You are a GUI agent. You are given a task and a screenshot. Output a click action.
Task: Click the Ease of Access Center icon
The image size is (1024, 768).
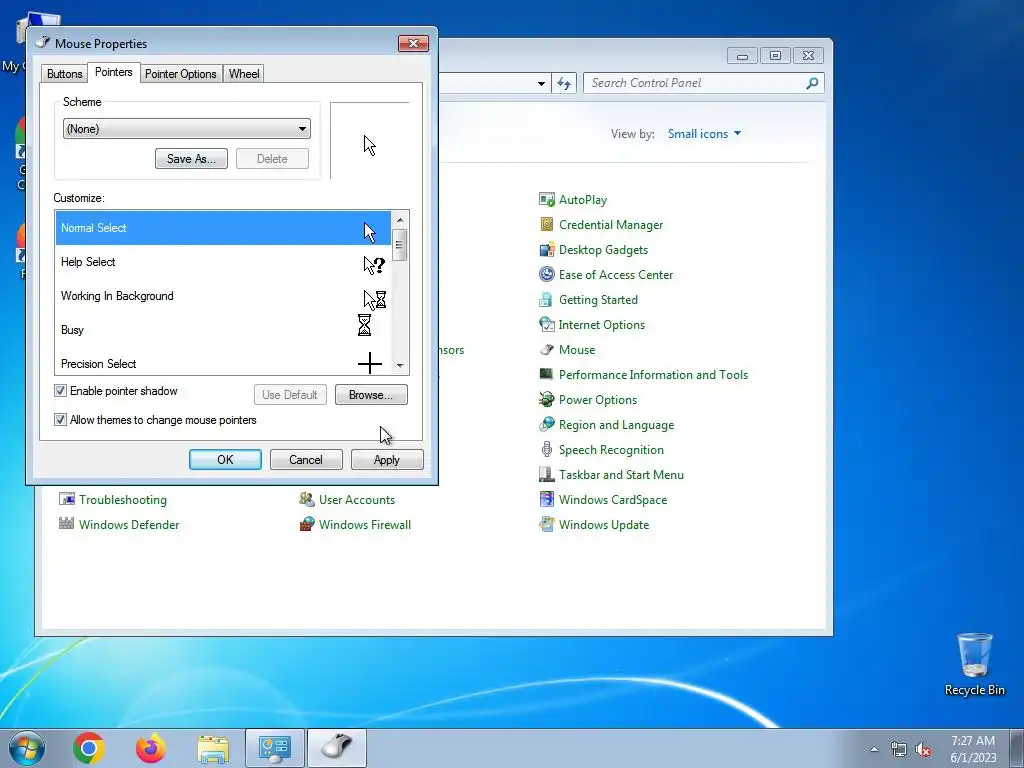pyautogui.click(x=547, y=274)
